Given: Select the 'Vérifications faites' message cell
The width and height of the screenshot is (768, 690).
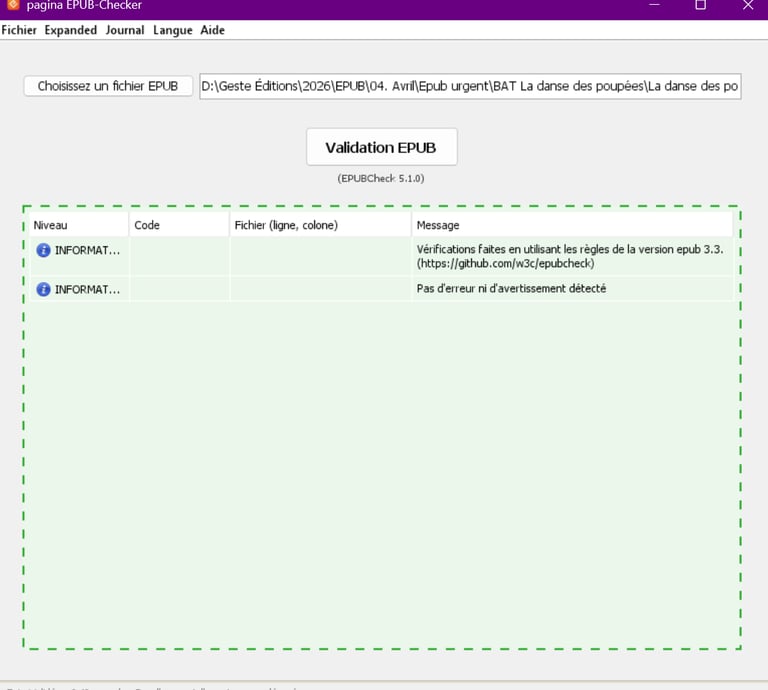Looking at the screenshot, I should pyautogui.click(x=572, y=256).
